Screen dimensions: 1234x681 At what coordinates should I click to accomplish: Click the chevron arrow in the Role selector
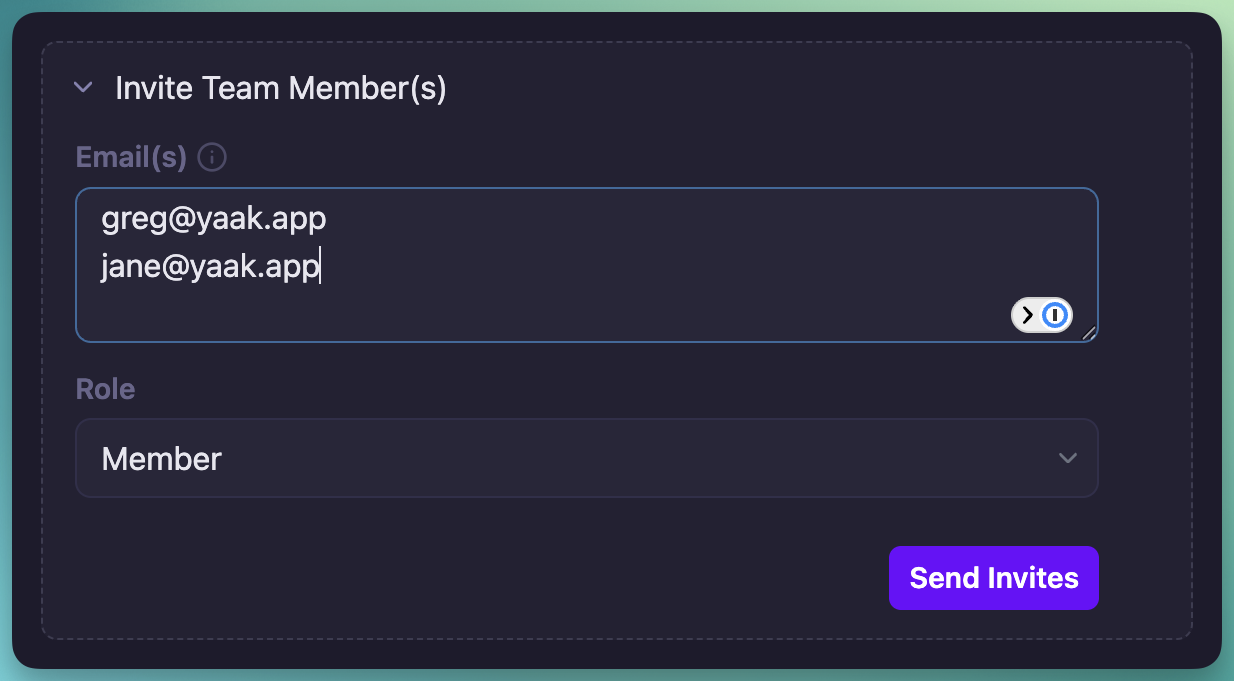1068,458
